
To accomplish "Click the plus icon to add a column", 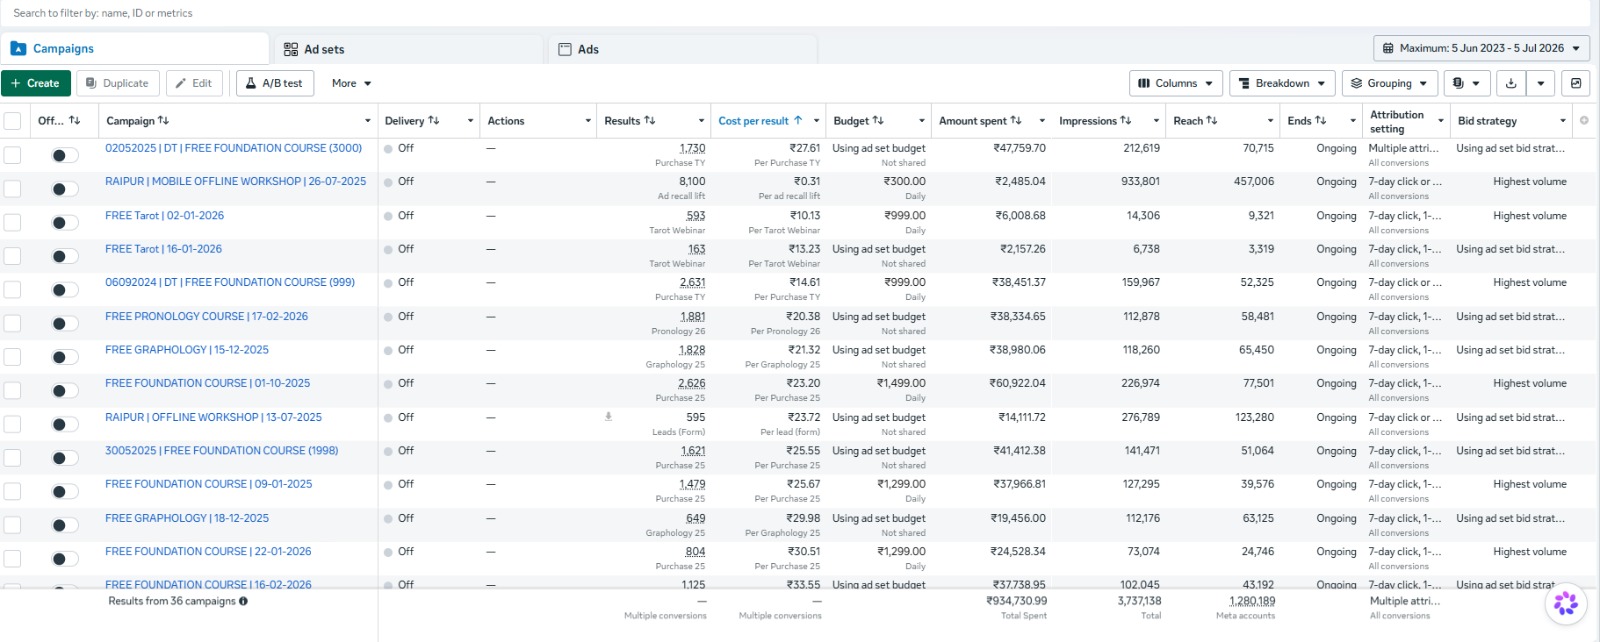I will pos(1584,121).
